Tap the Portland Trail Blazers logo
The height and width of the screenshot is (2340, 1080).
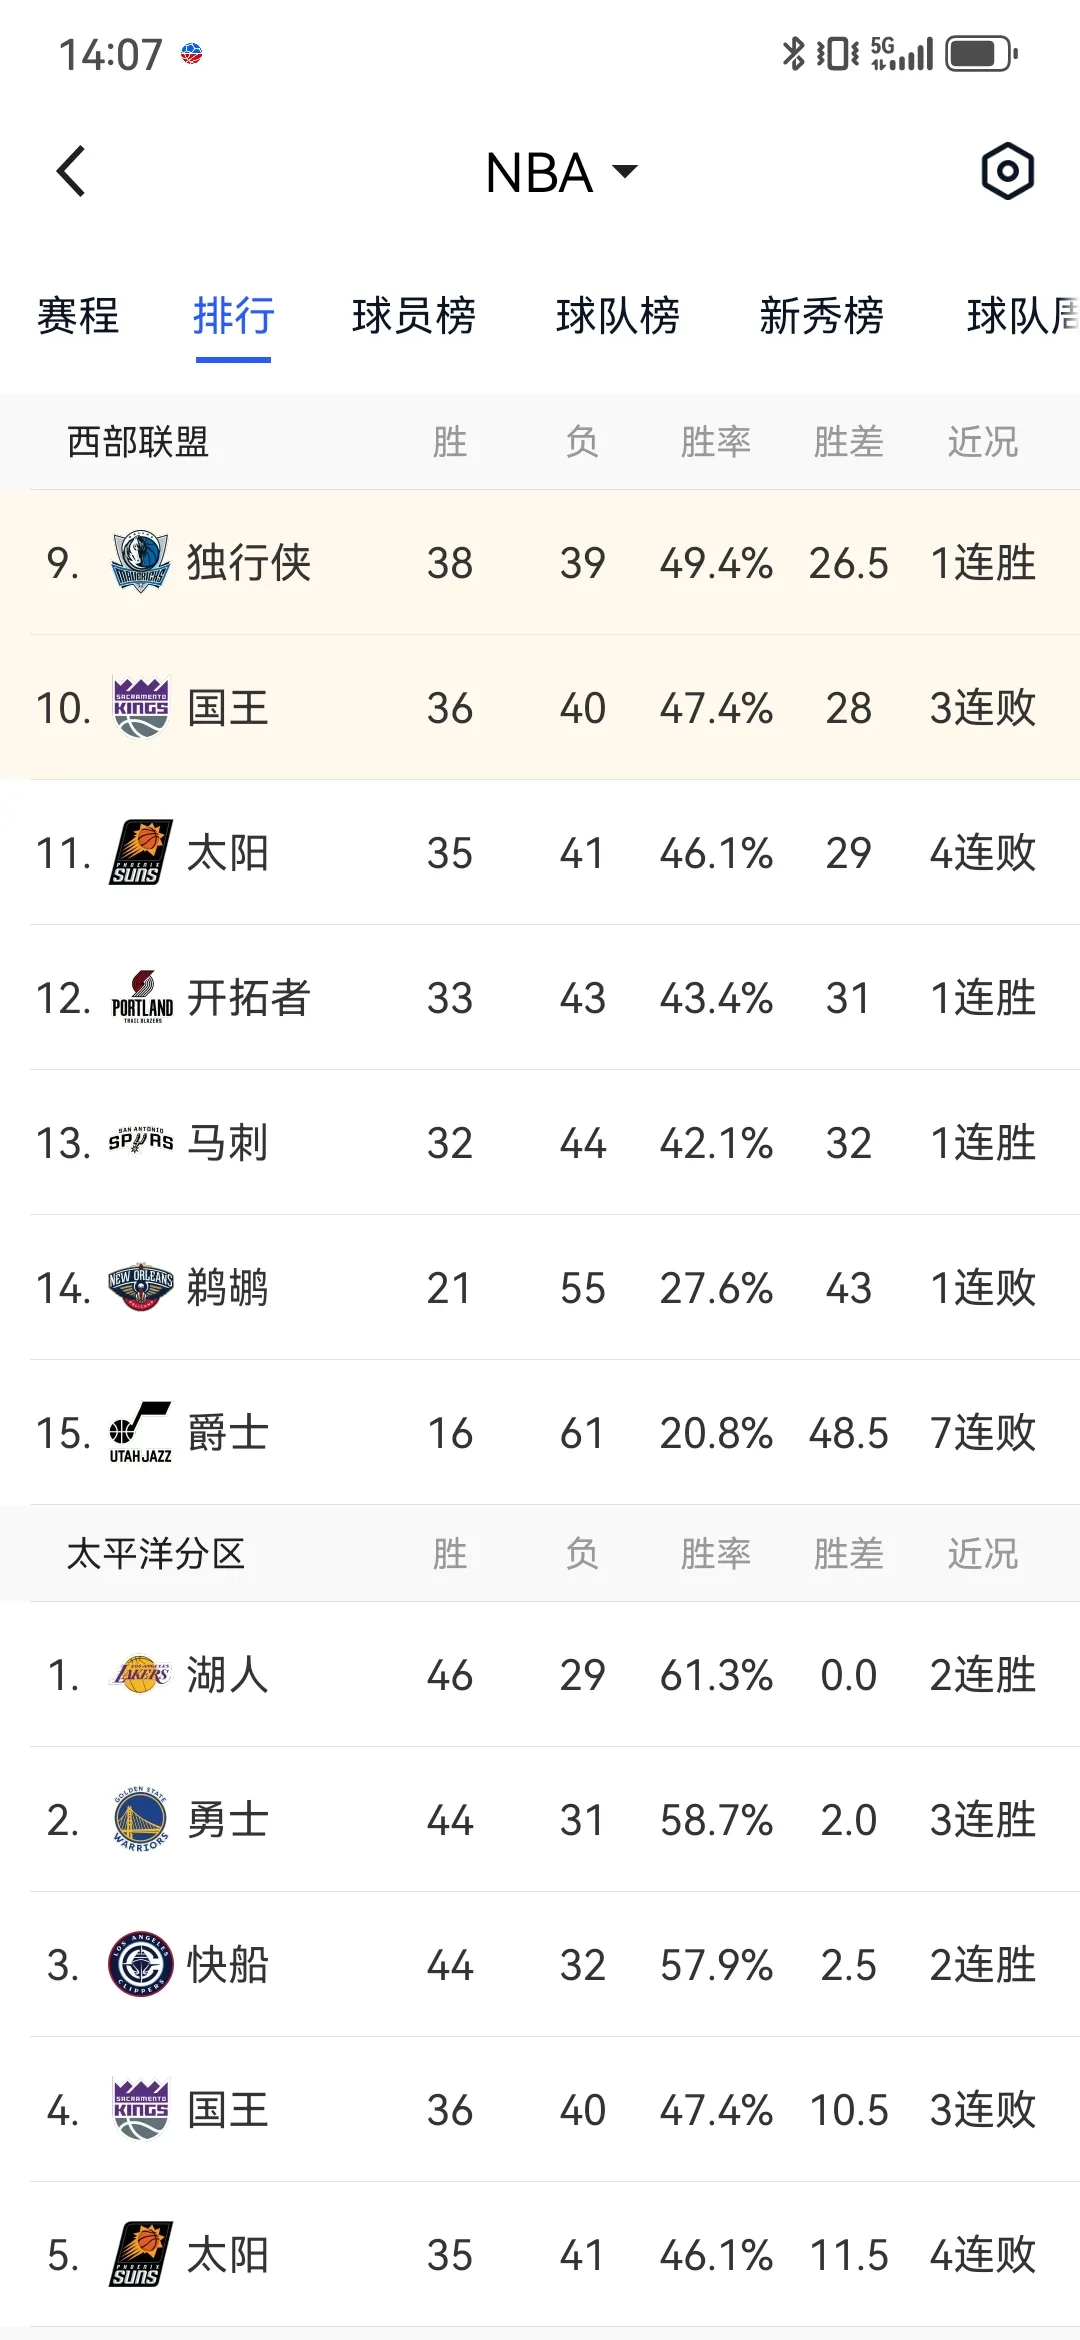140,997
